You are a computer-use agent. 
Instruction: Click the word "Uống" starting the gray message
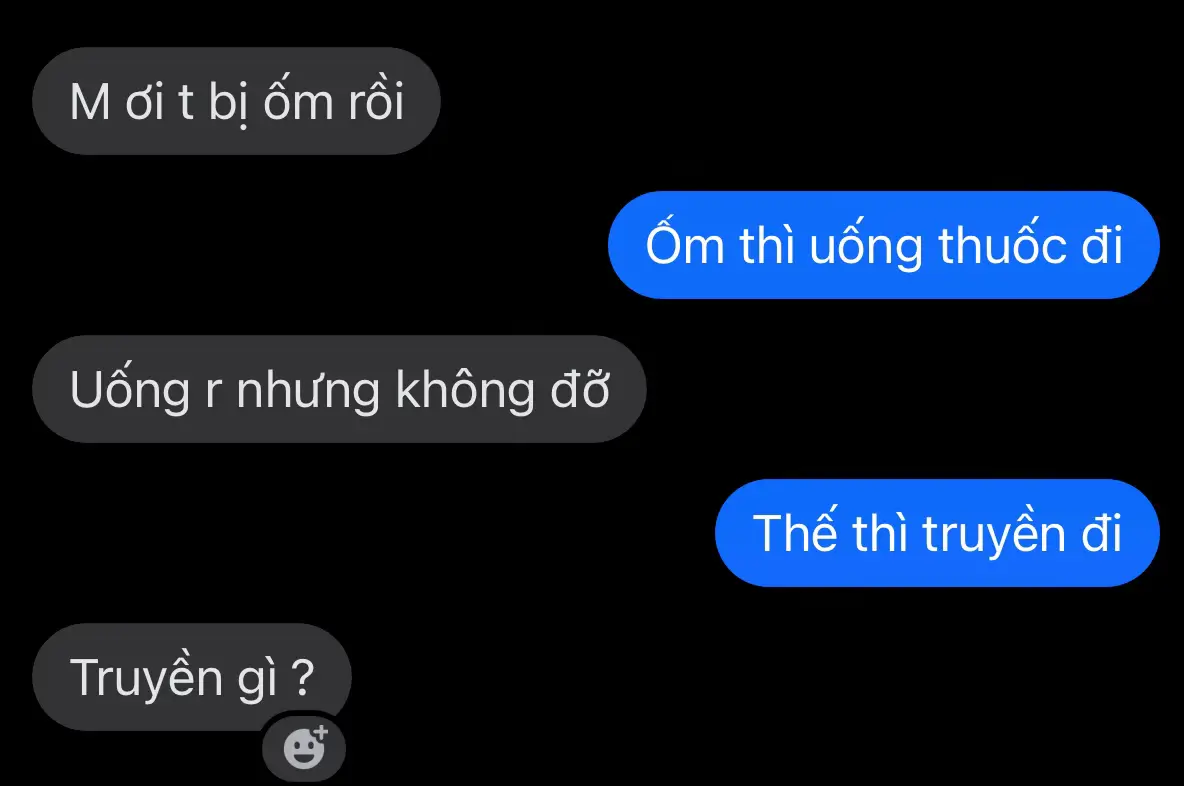pos(130,390)
